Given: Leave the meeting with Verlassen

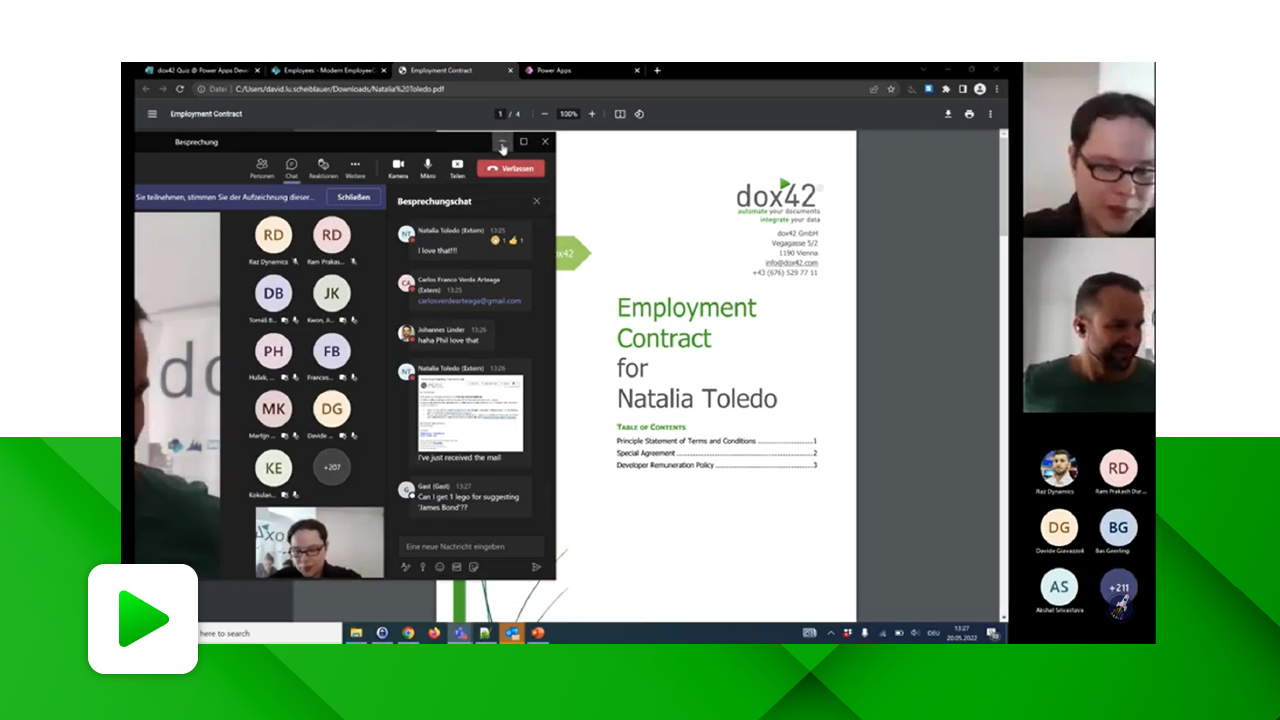Looking at the screenshot, I should coord(511,168).
